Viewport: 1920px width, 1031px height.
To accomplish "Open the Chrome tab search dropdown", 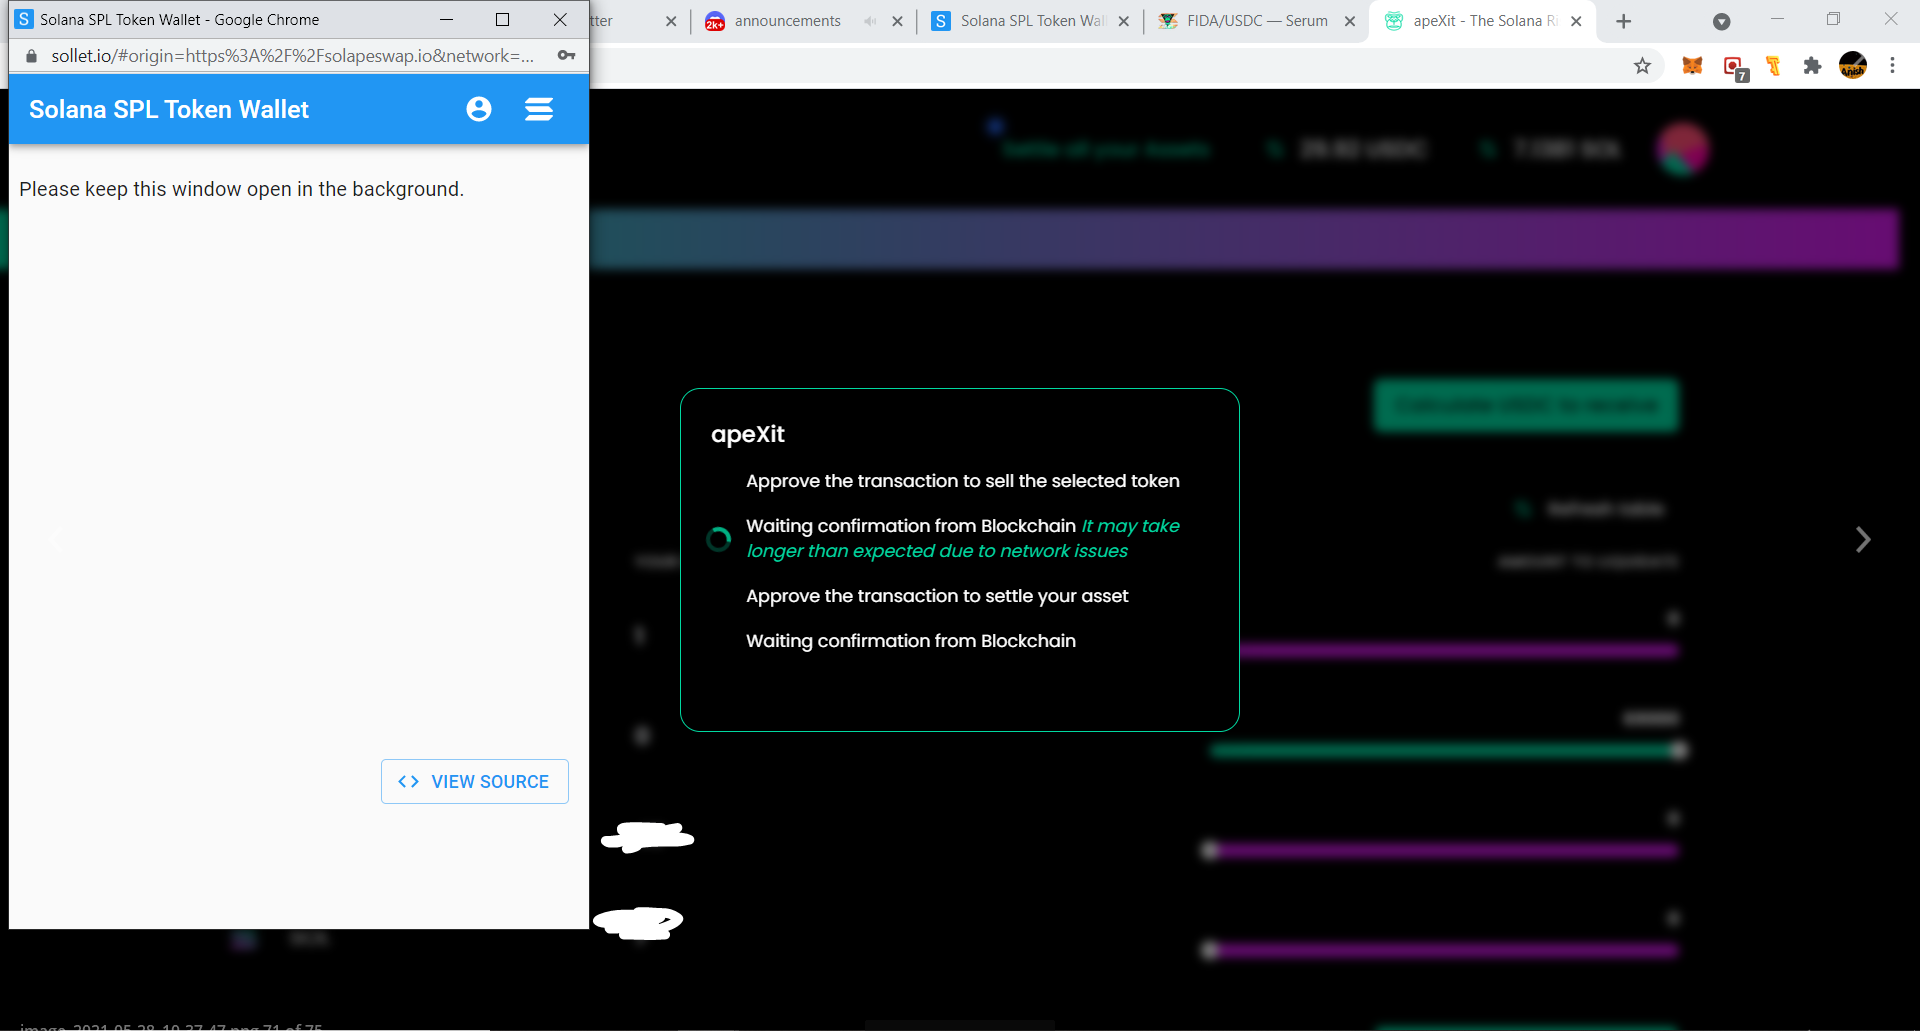I will (x=1721, y=21).
